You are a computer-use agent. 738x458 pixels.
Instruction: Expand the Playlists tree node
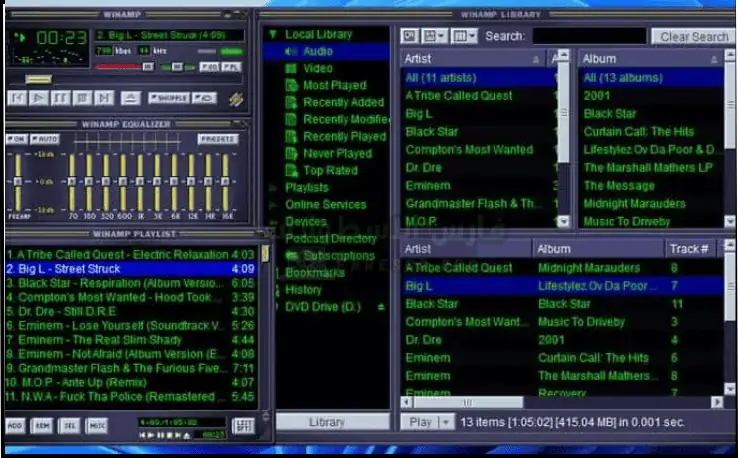pyautogui.click(x=275, y=187)
